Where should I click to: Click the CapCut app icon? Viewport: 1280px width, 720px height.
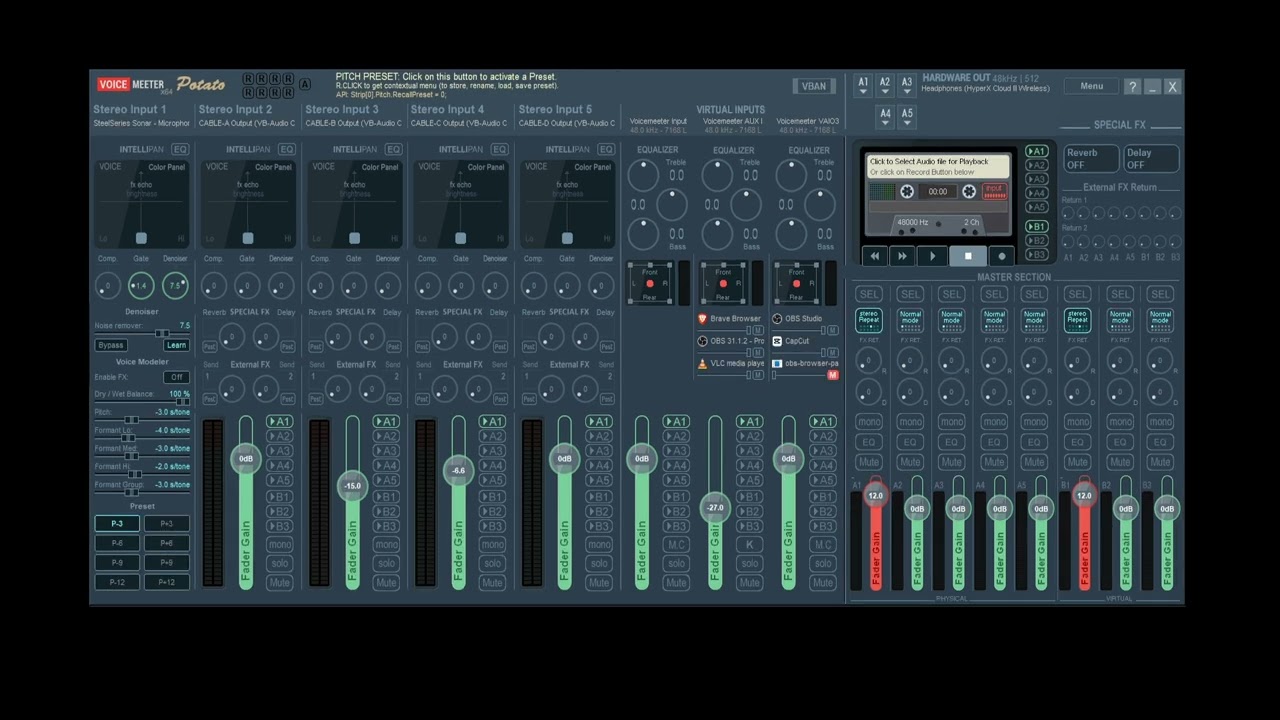pyautogui.click(x=777, y=341)
